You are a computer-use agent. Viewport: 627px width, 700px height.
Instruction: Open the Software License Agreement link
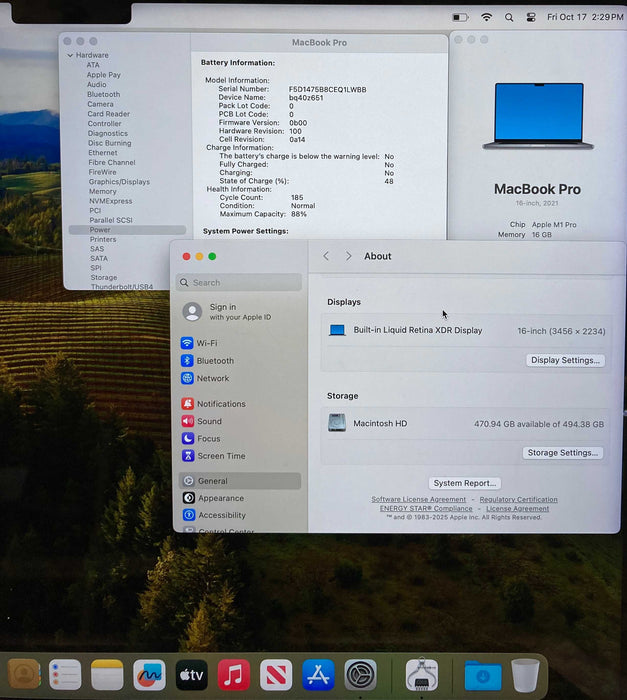[x=418, y=499]
